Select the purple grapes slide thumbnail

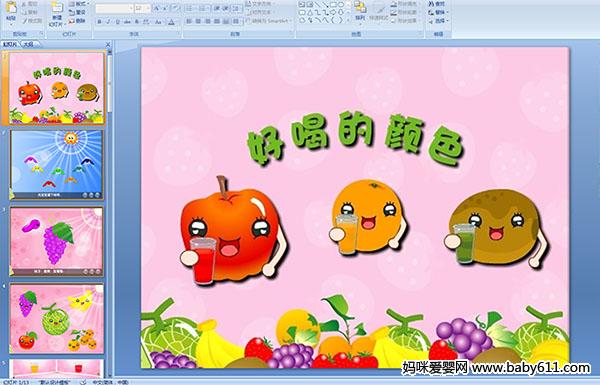(x=57, y=241)
